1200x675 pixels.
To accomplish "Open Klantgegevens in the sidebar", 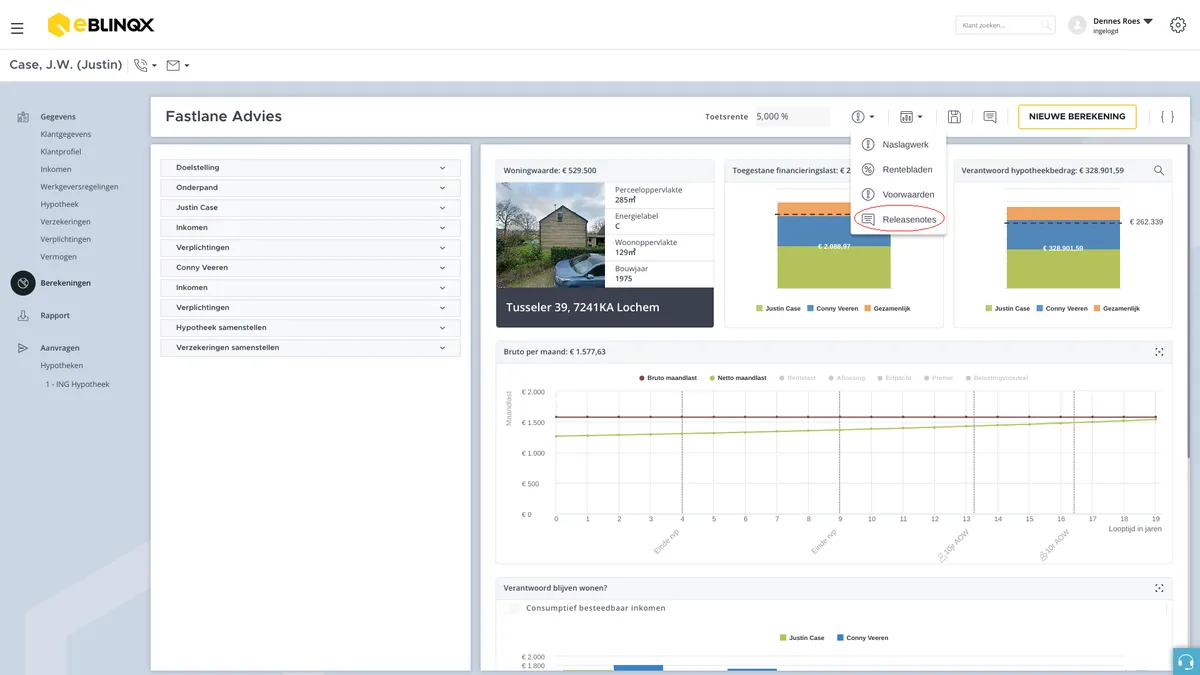I will (x=66, y=134).
